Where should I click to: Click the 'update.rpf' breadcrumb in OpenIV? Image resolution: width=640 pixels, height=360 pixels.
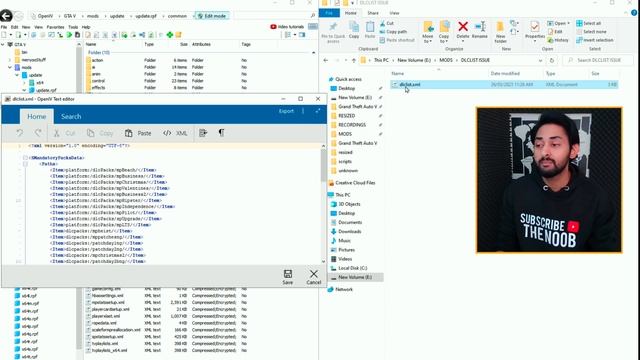146,16
